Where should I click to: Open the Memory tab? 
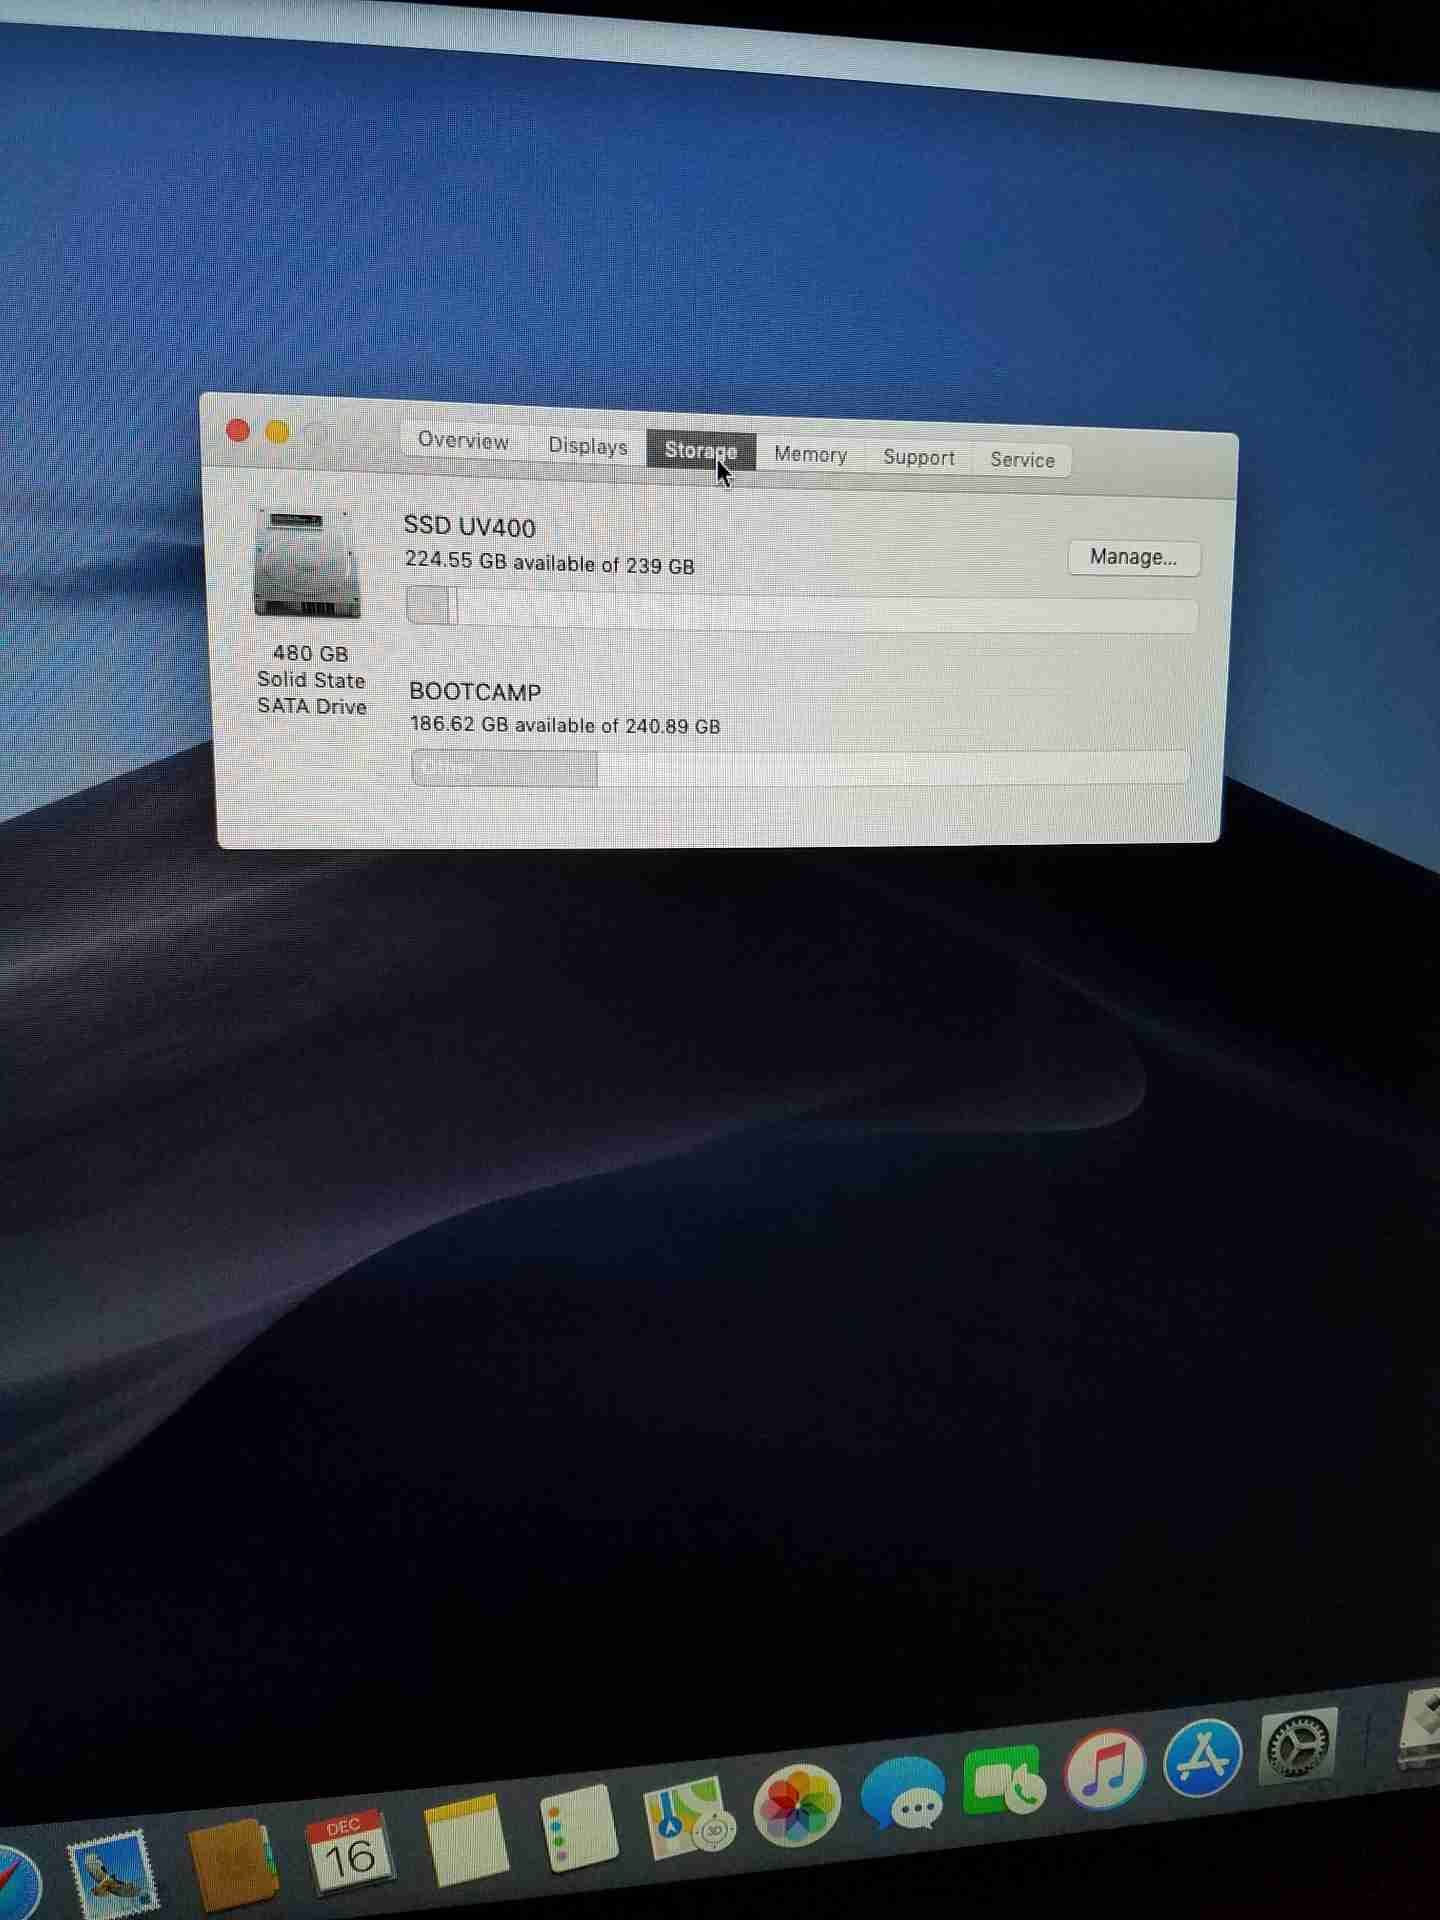[x=811, y=455]
